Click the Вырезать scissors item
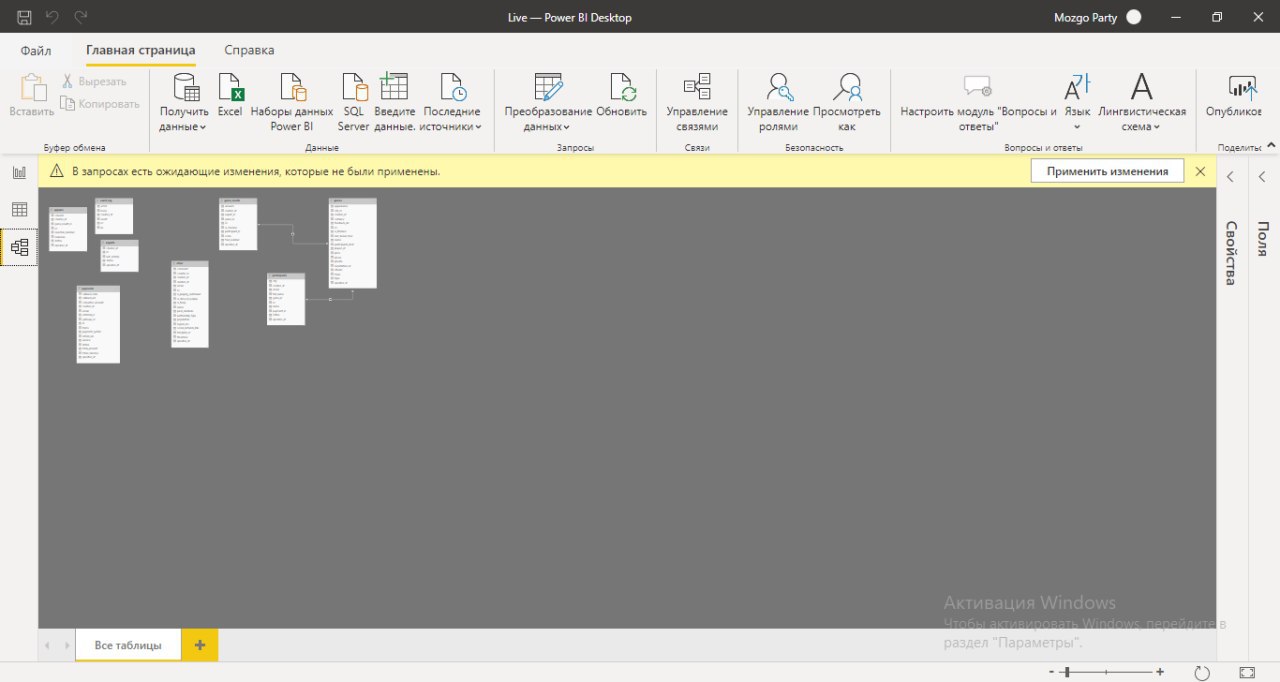The height and width of the screenshot is (682, 1280). coord(93,81)
